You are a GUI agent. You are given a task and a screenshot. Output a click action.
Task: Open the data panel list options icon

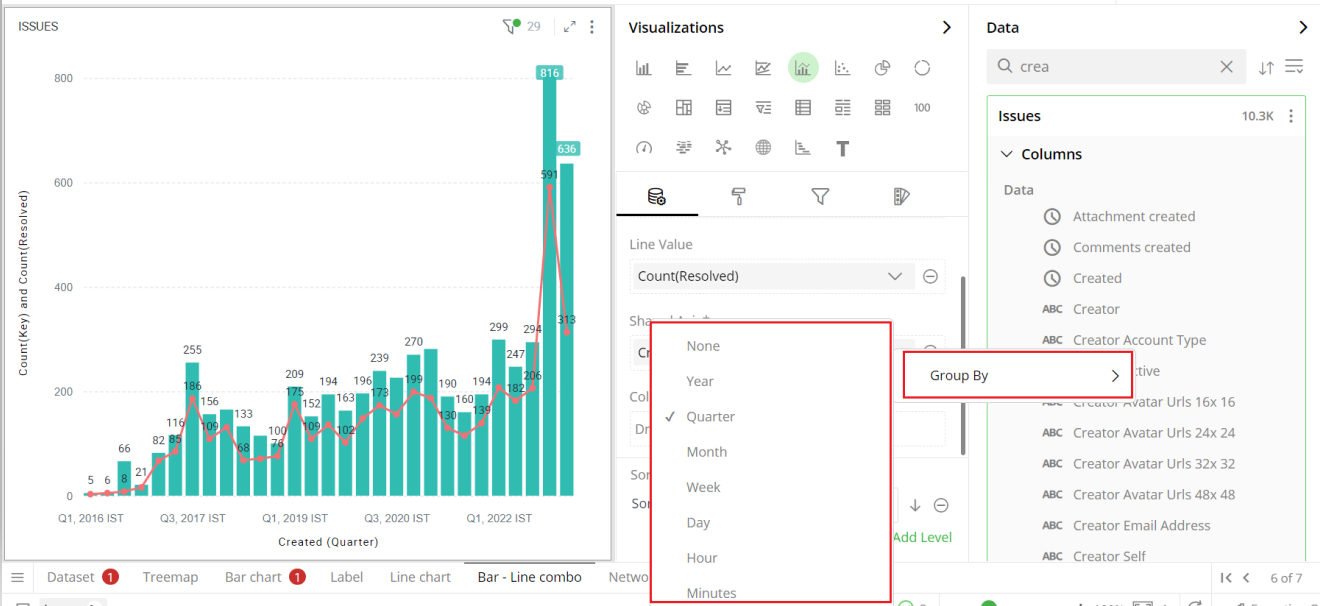[x=1294, y=67]
